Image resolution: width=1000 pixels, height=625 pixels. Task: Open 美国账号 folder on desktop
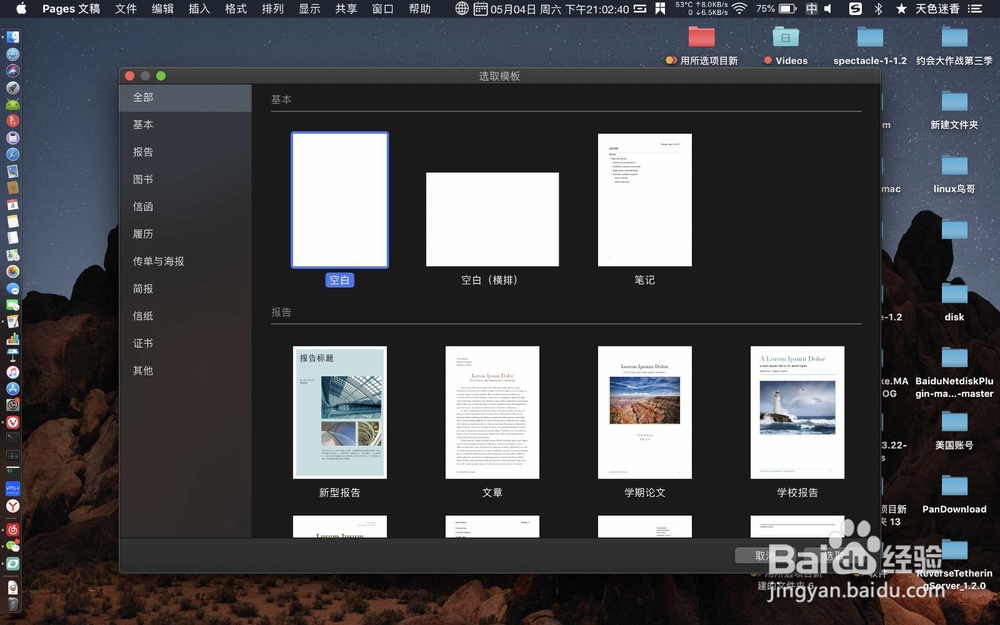point(955,422)
